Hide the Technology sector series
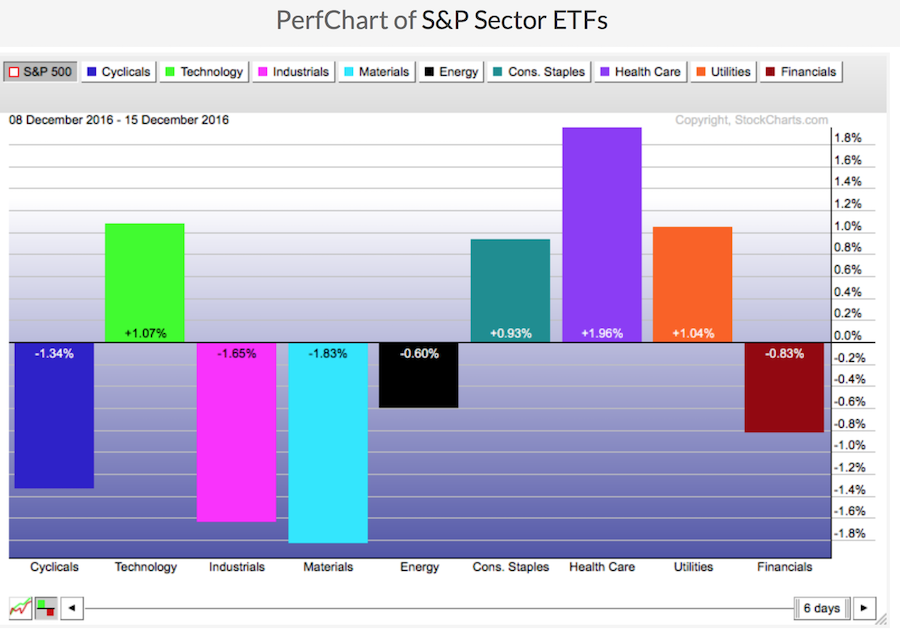The width and height of the screenshot is (900, 637). tap(203, 72)
